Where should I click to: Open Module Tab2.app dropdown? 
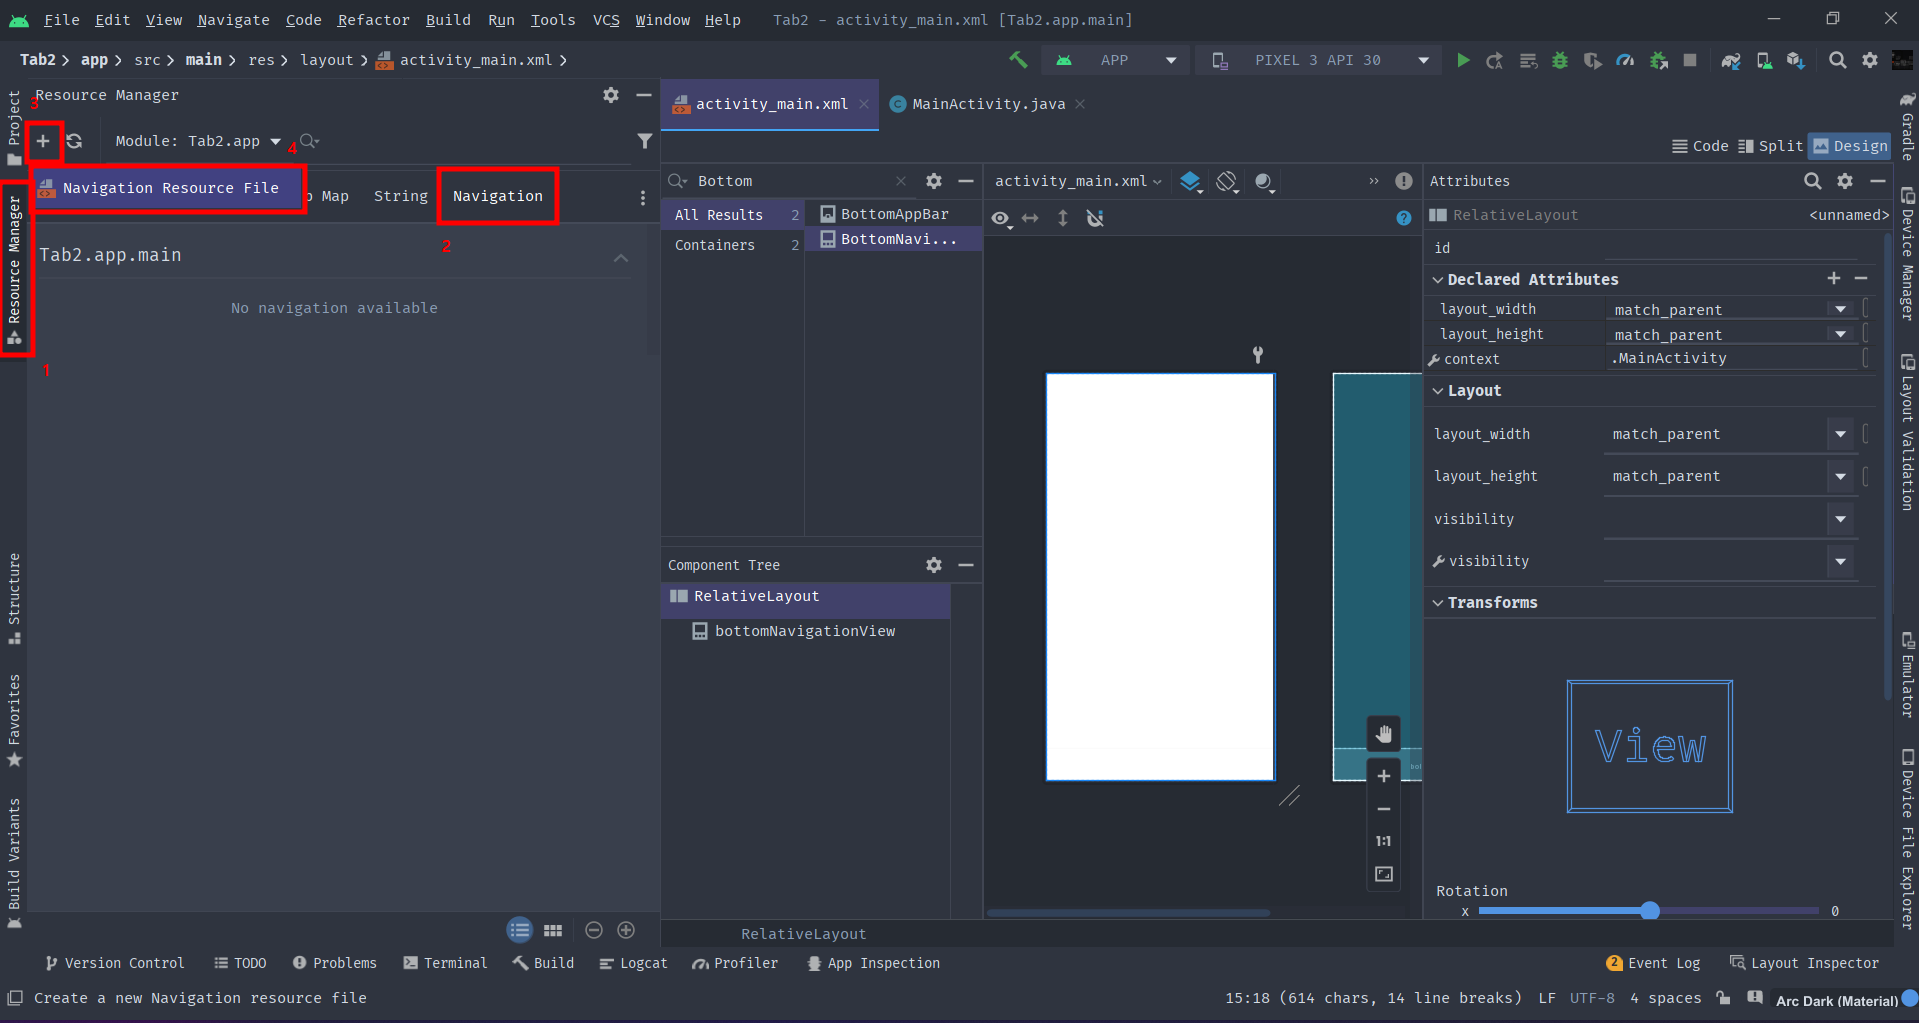click(x=198, y=141)
